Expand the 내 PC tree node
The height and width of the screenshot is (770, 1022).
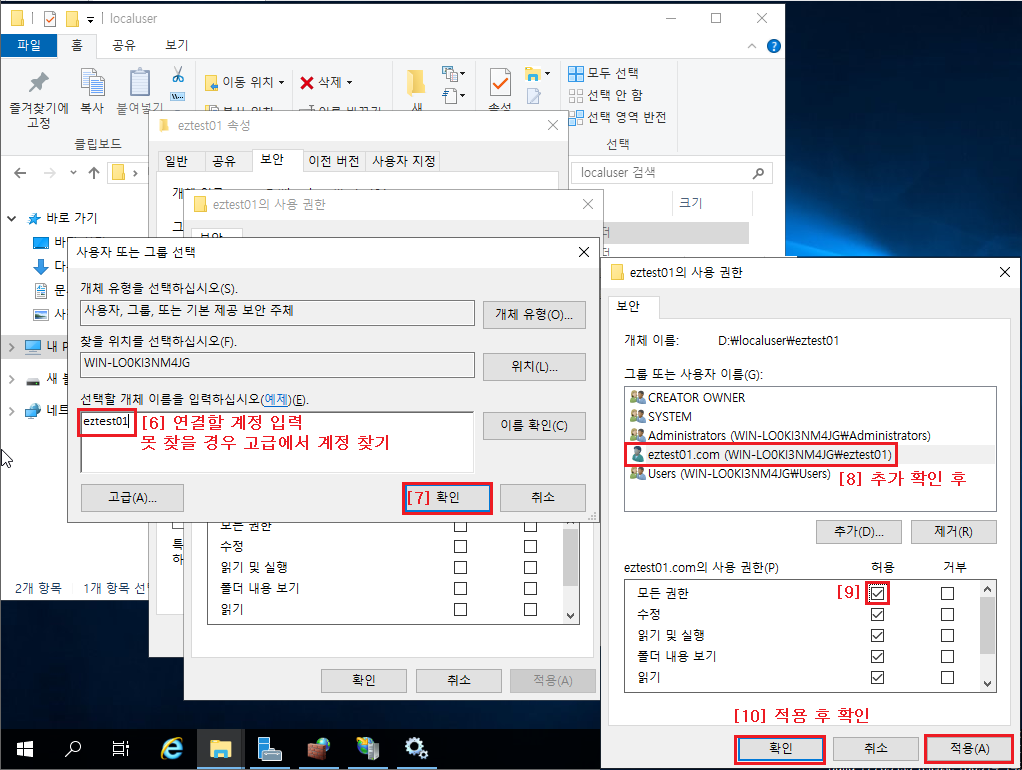(11, 347)
